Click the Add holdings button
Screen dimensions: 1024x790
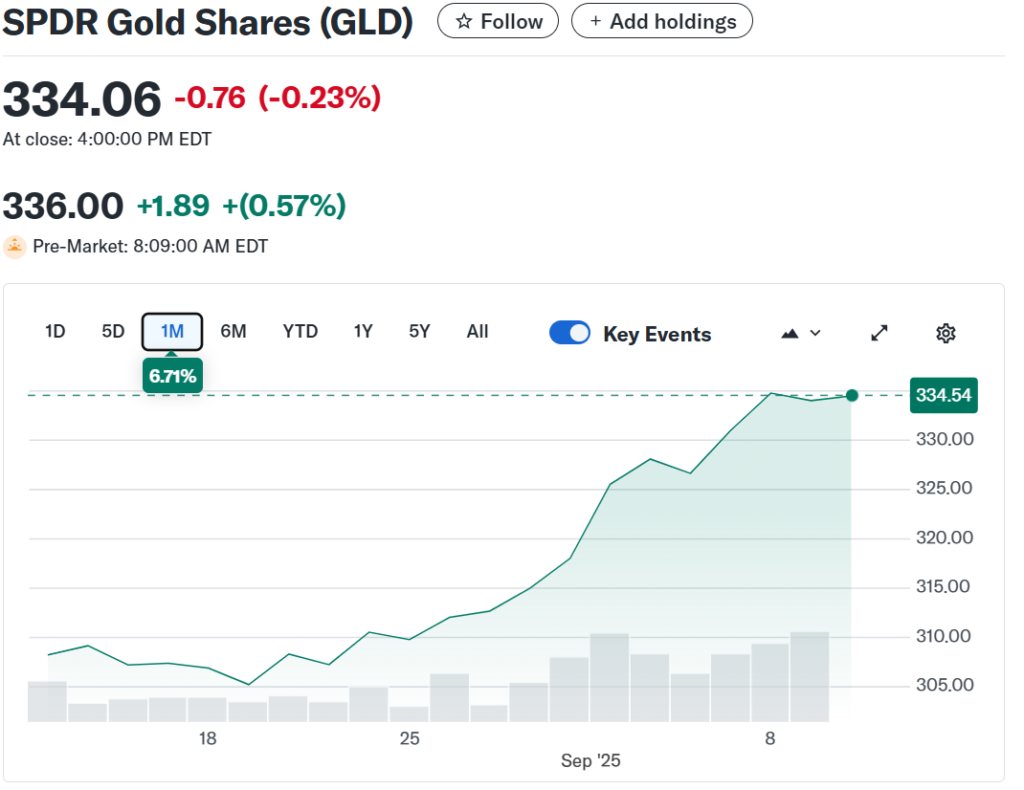click(x=662, y=21)
